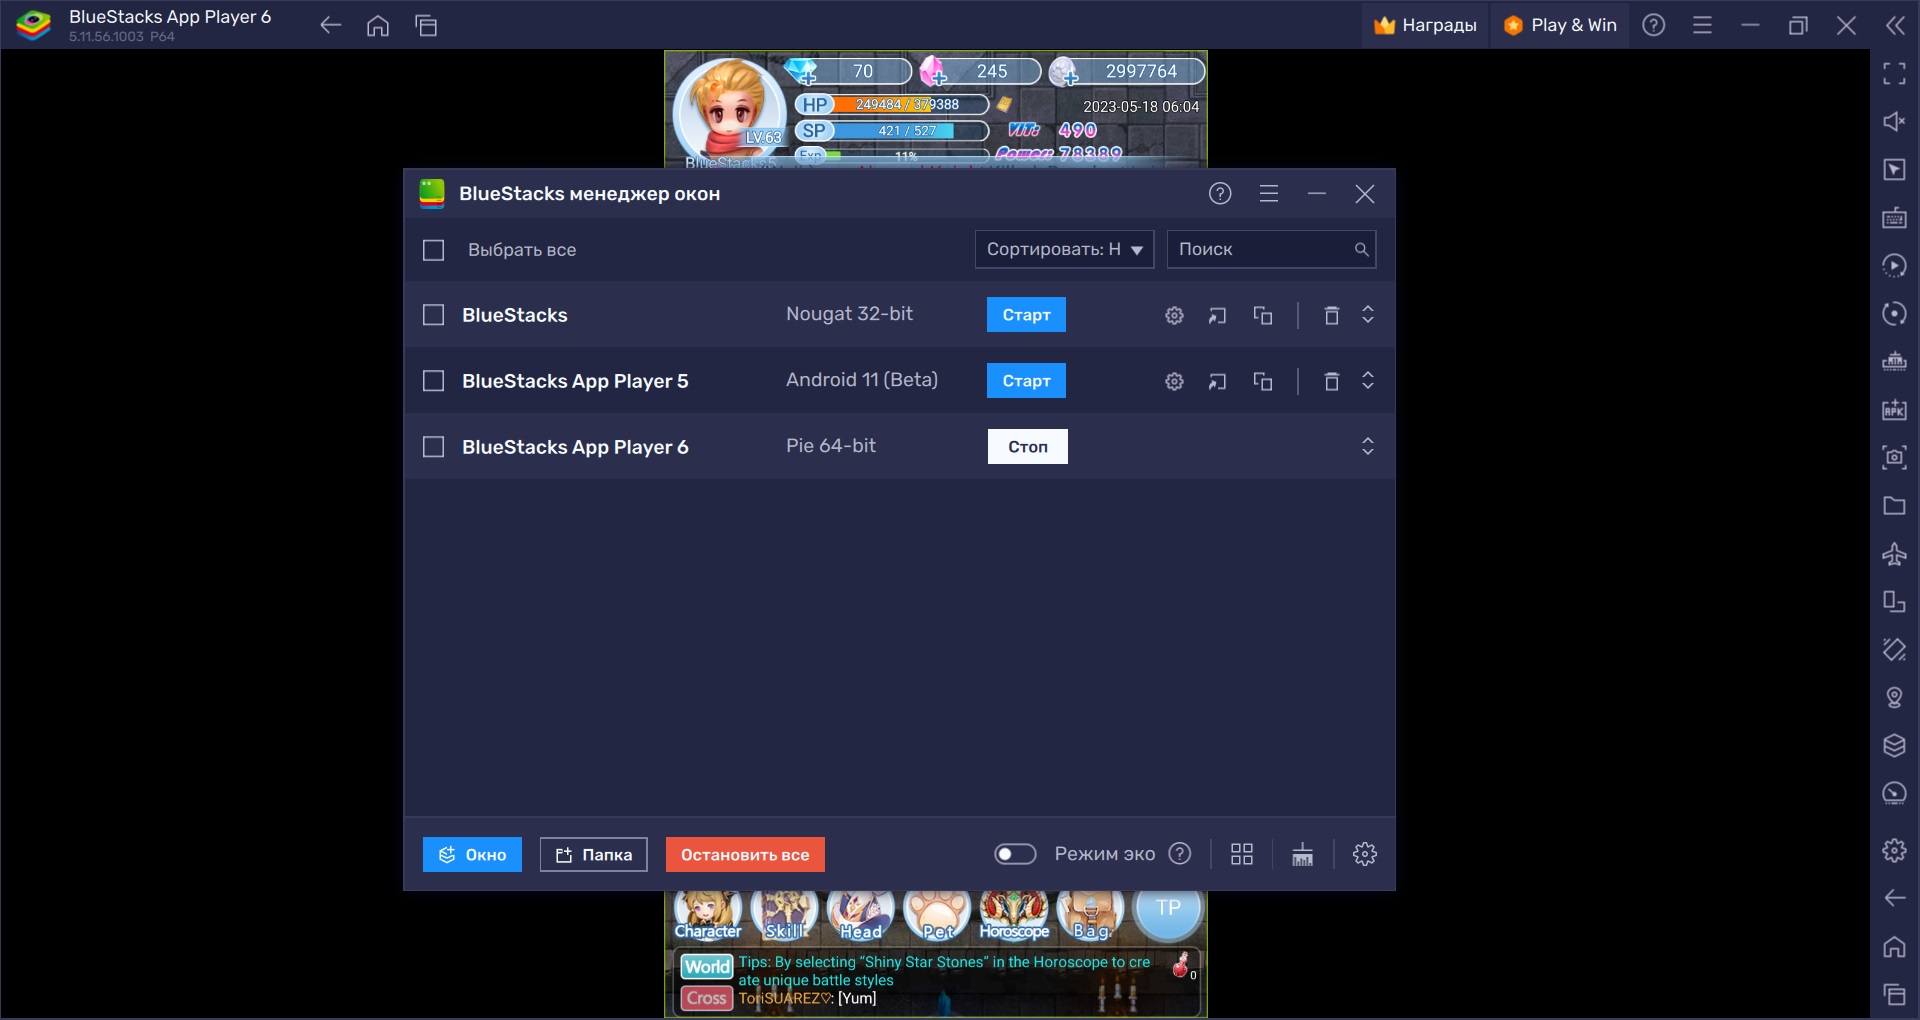Select World chat channel in game
1920x1020 pixels.
coord(707,967)
